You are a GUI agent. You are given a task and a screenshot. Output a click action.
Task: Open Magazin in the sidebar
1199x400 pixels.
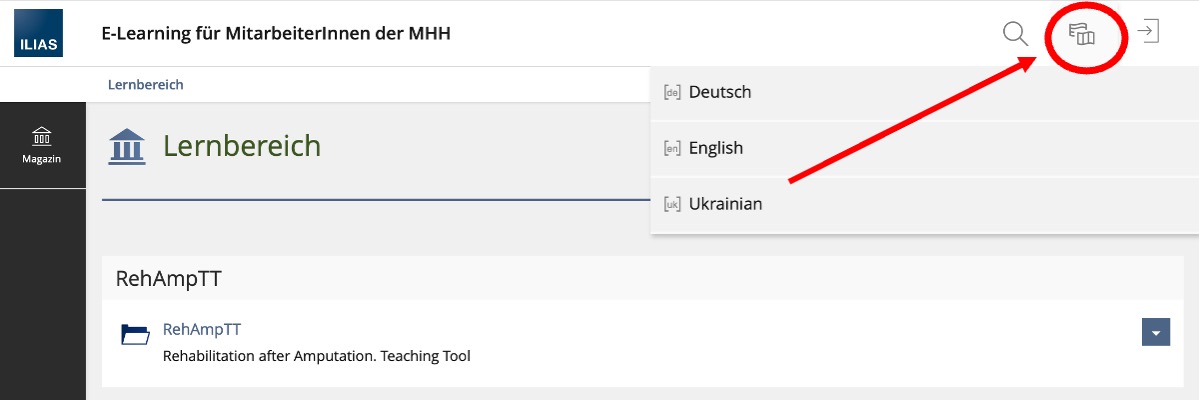coord(42,145)
